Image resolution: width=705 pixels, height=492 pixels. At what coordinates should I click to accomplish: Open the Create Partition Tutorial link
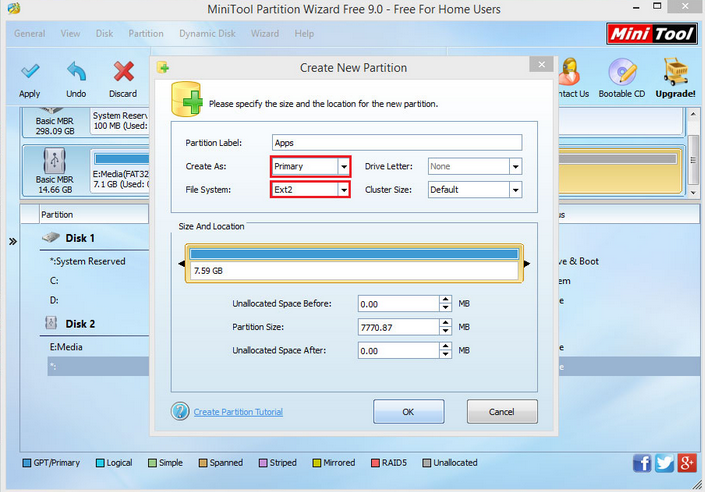coord(238,412)
